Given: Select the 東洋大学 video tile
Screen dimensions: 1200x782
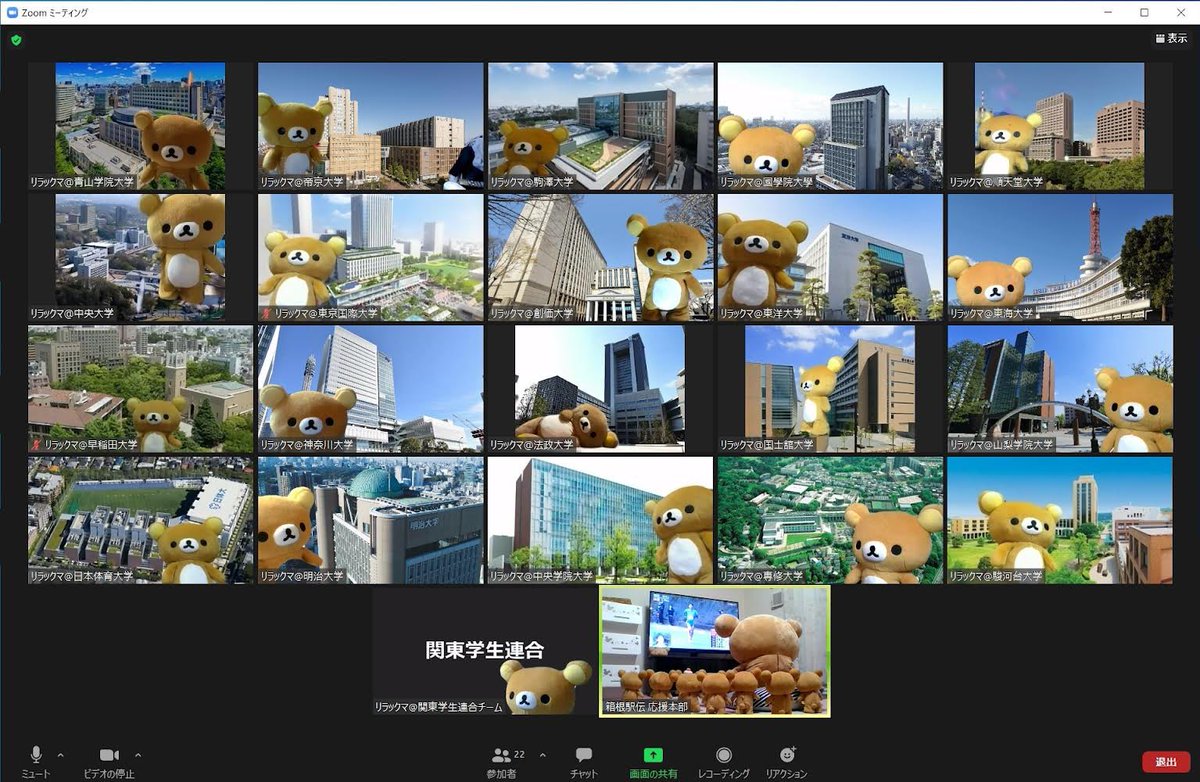Looking at the screenshot, I should tap(830, 257).
